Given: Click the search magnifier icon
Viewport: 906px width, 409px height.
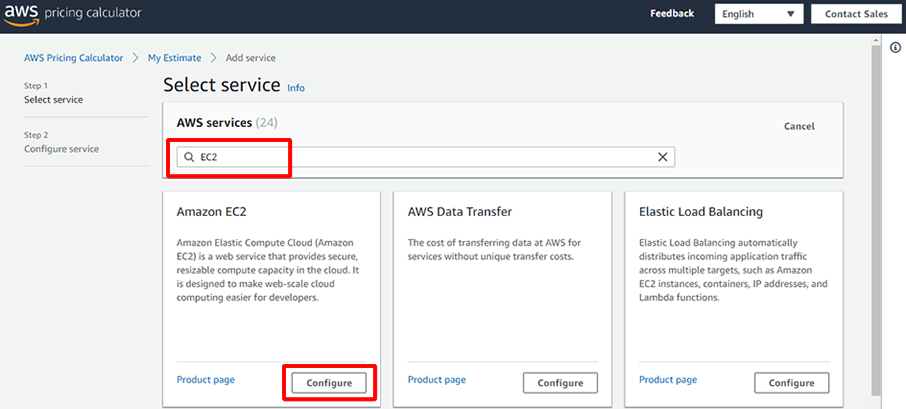Looking at the screenshot, I should [x=189, y=157].
